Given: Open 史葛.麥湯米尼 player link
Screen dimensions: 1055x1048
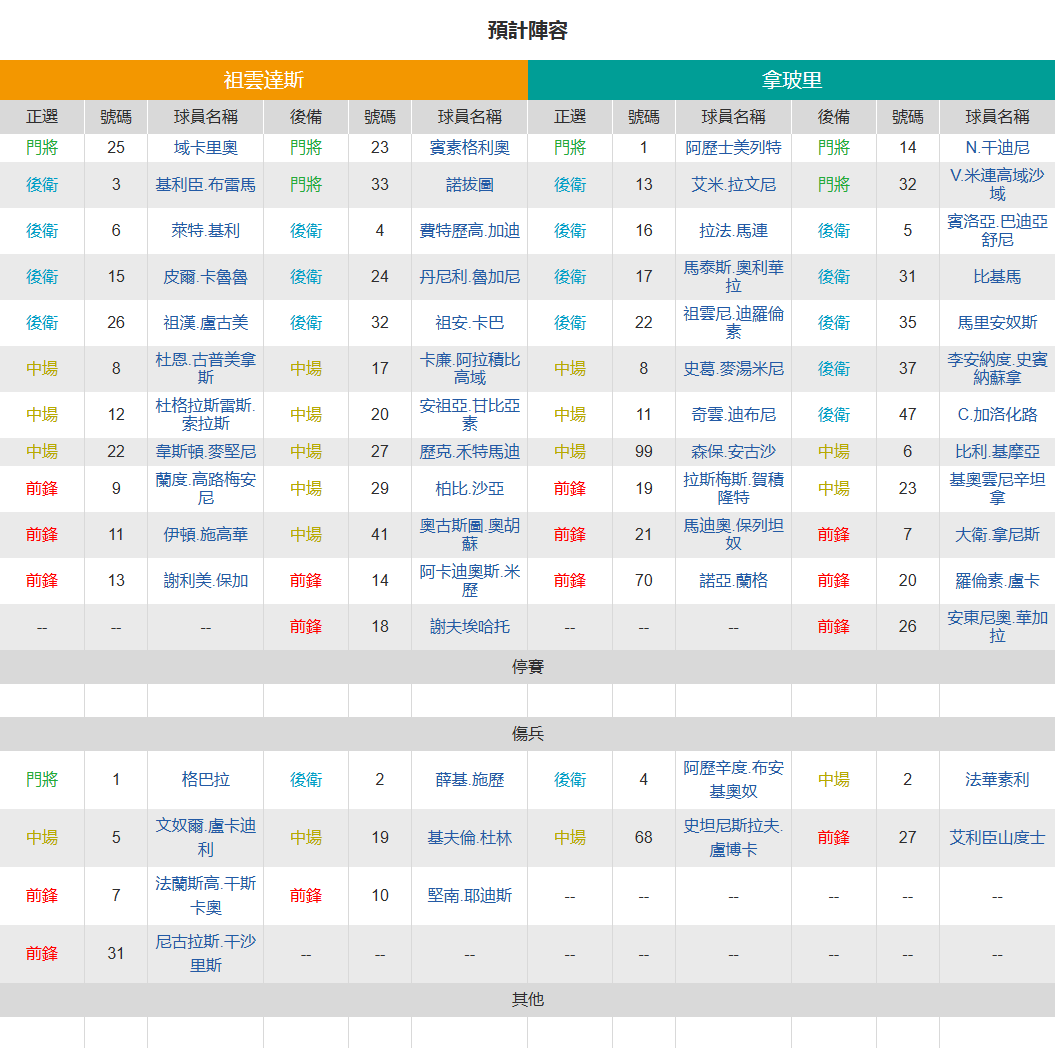Looking at the screenshot, I should 733,369.
